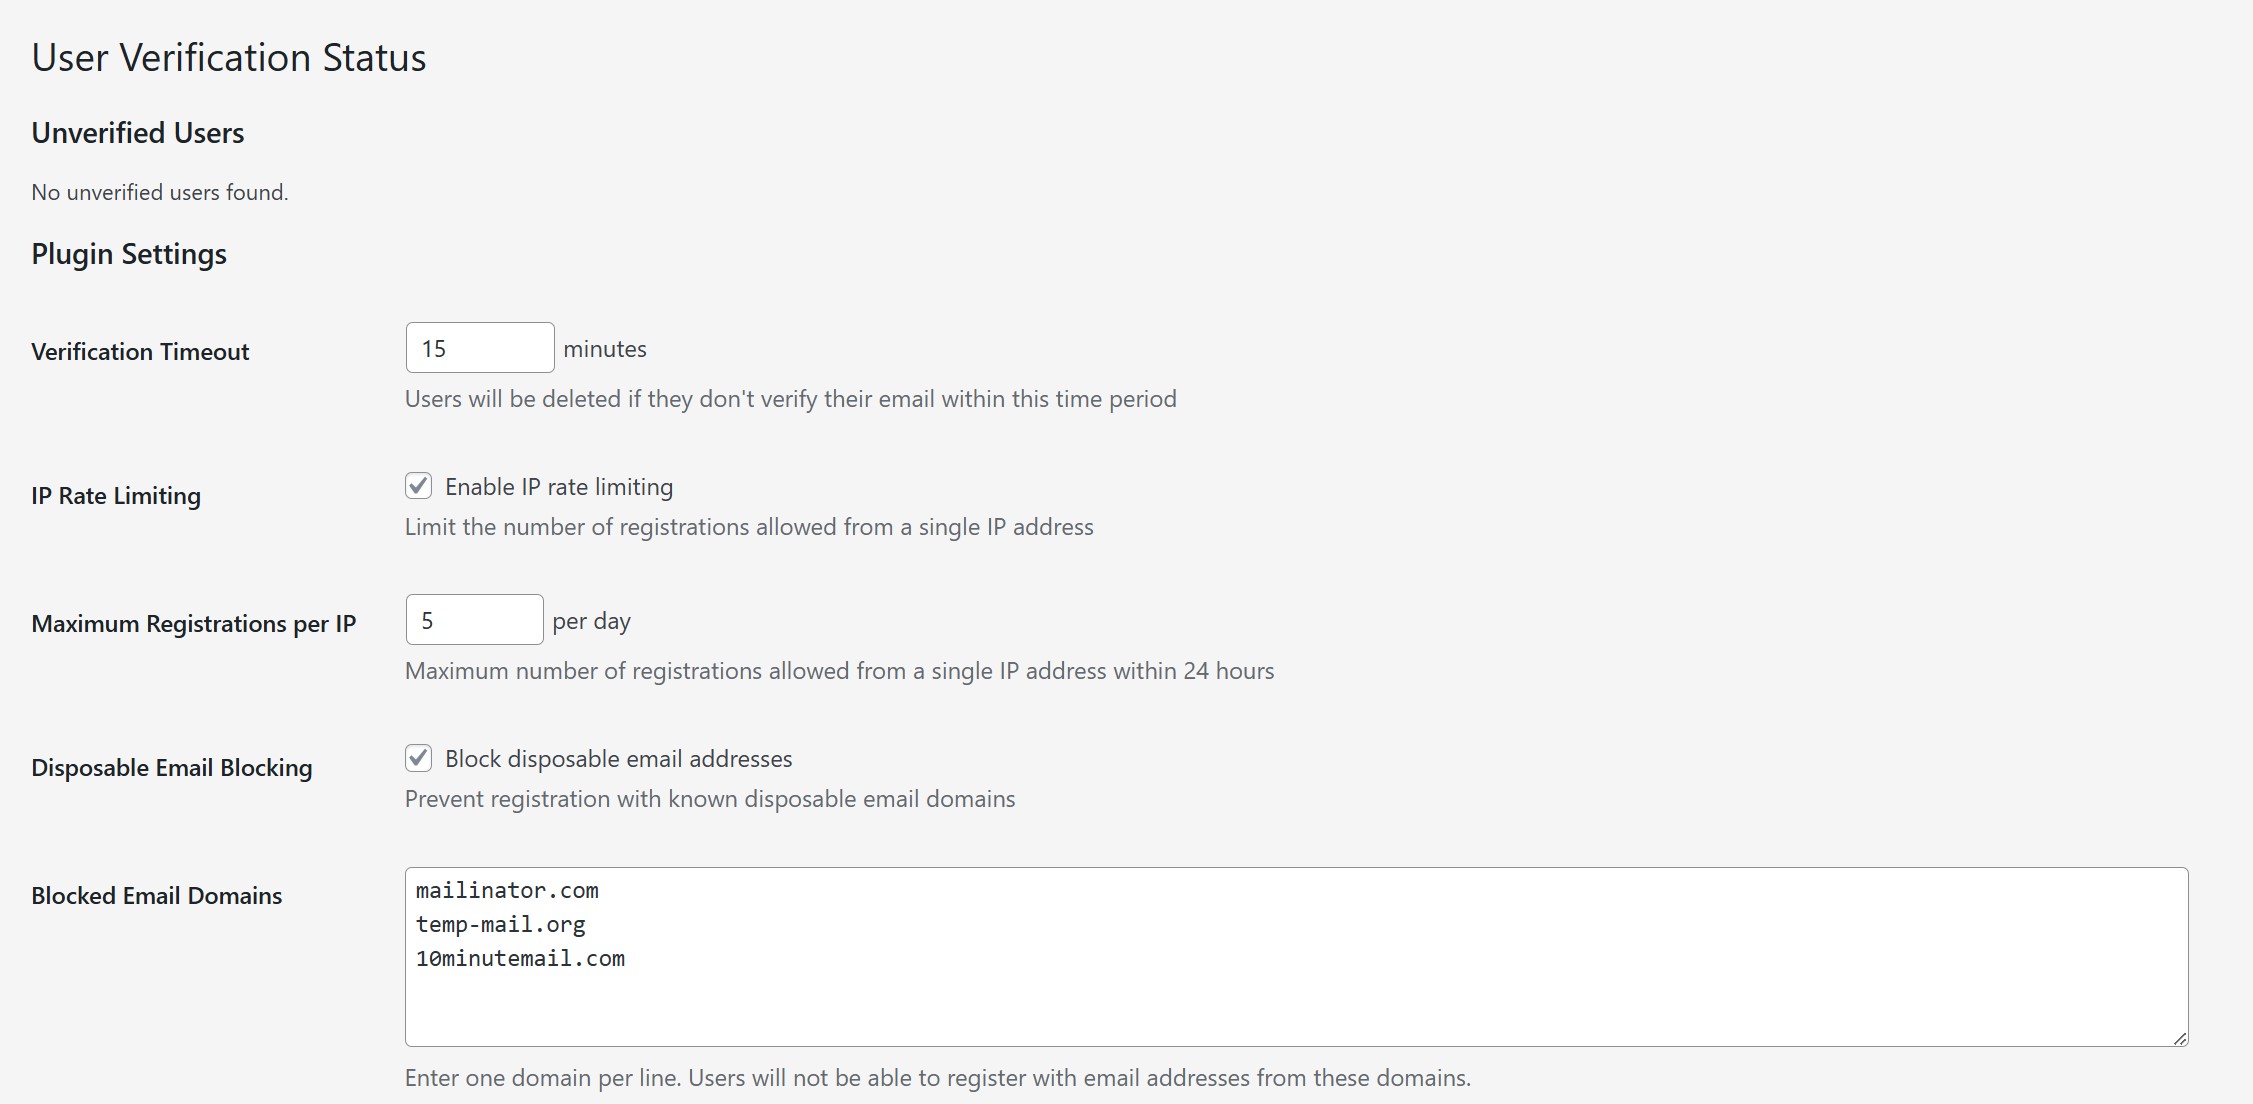Click the 'No unverified users found.' message
The width and height of the screenshot is (2253, 1104).
[160, 192]
